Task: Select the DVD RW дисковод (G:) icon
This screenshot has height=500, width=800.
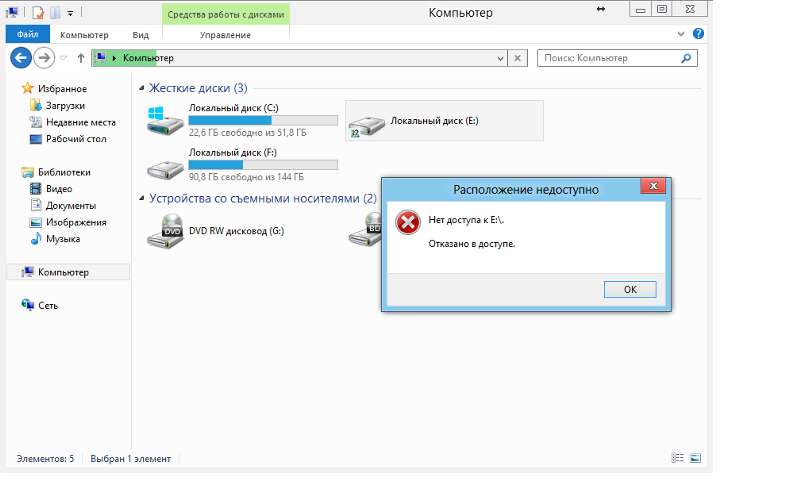Action: point(165,231)
